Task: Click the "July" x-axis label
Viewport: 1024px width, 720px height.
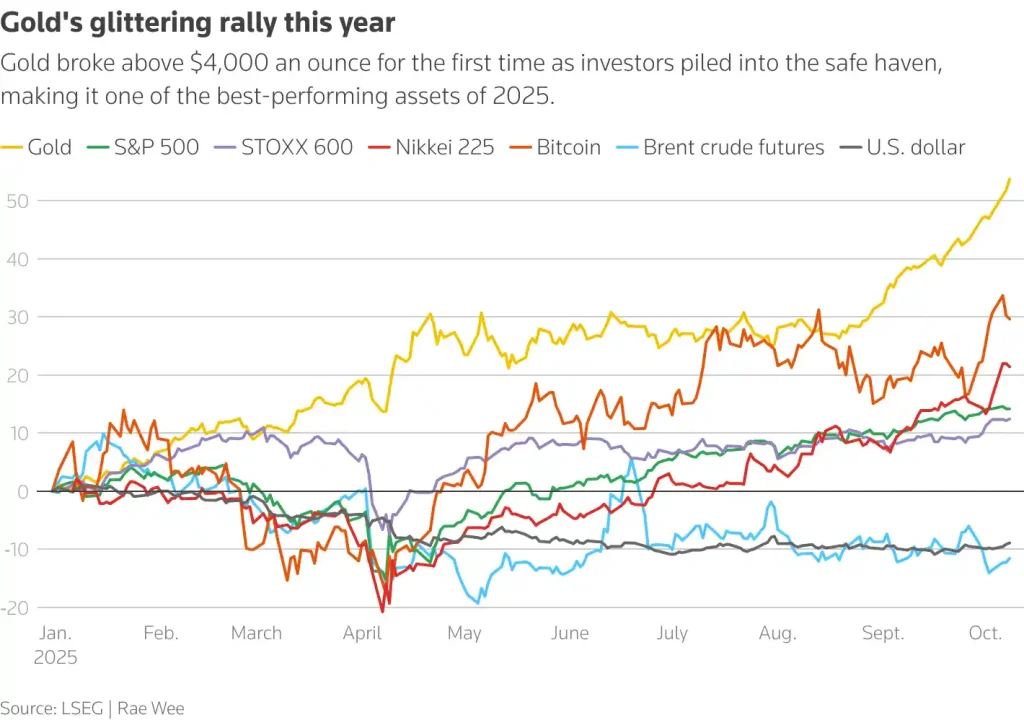Action: coord(672,633)
